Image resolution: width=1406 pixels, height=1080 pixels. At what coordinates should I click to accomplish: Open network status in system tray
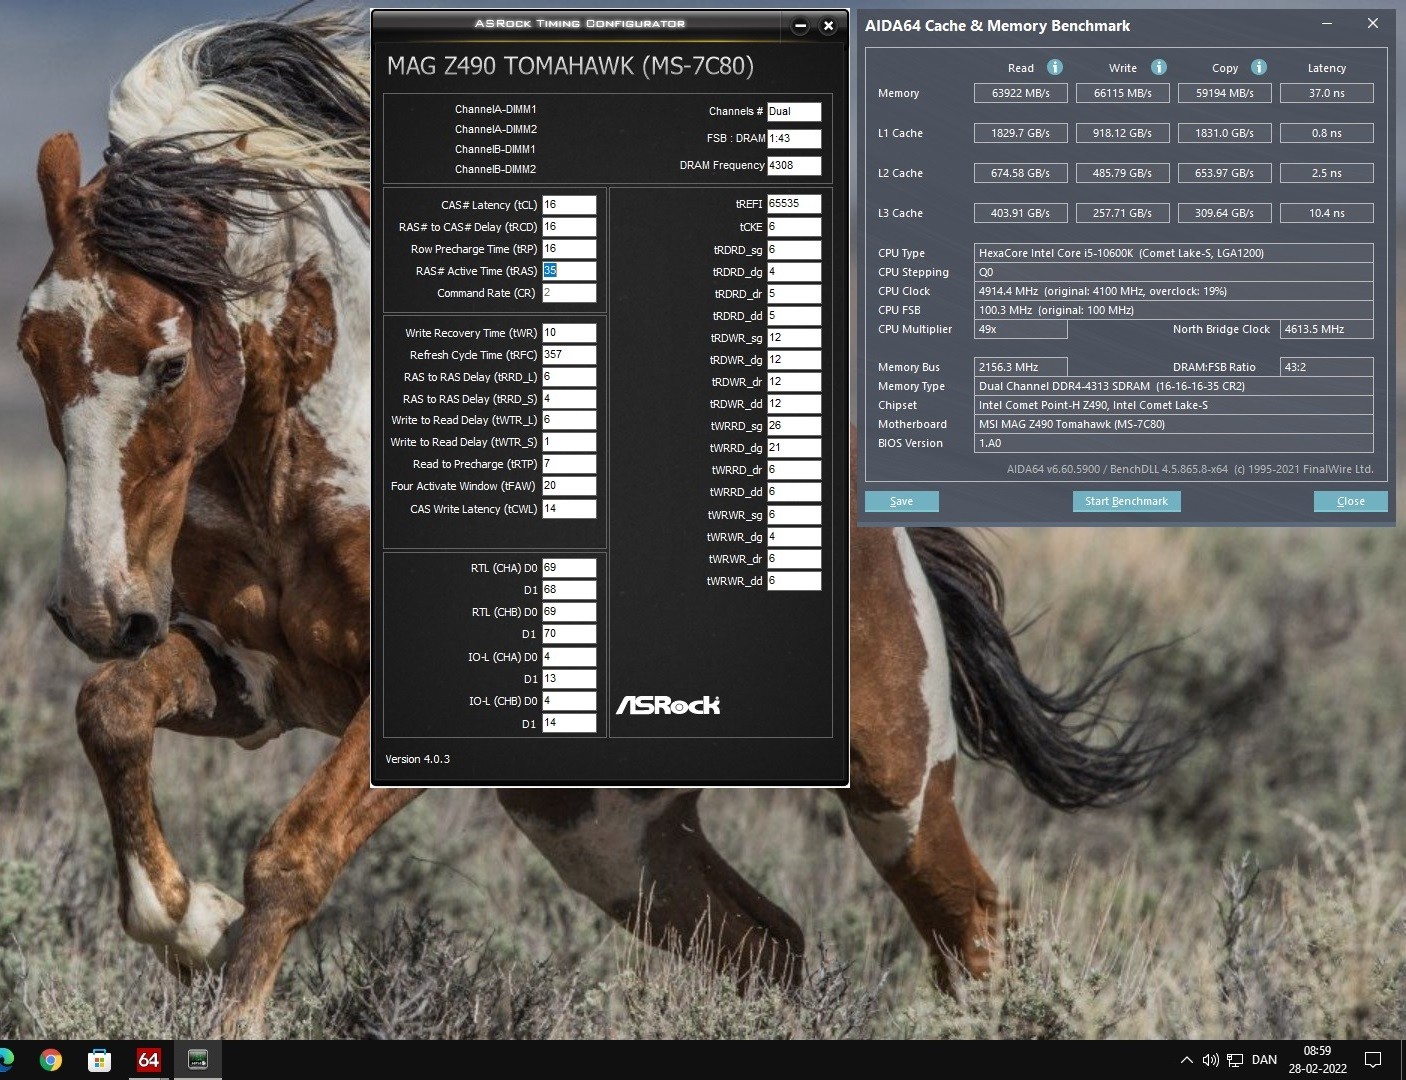1235,1060
